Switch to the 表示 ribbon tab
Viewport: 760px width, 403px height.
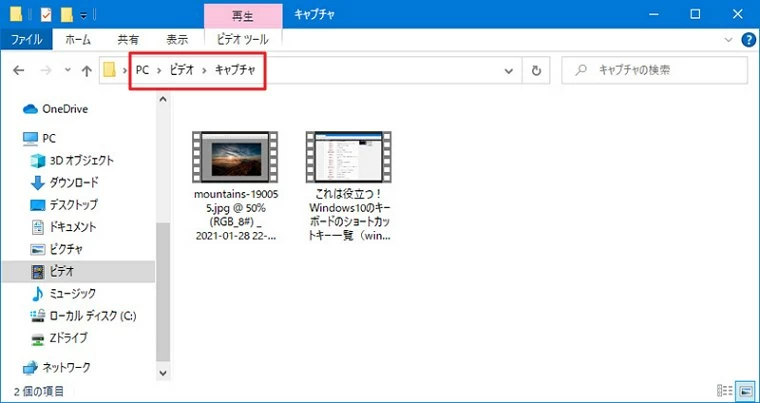coord(177,40)
